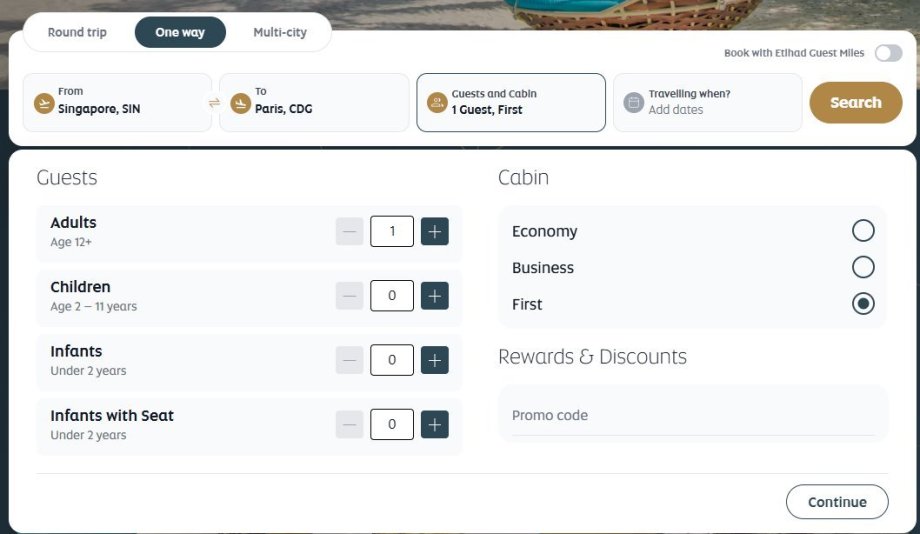Add an Infant with Seat using plus

pos(435,424)
